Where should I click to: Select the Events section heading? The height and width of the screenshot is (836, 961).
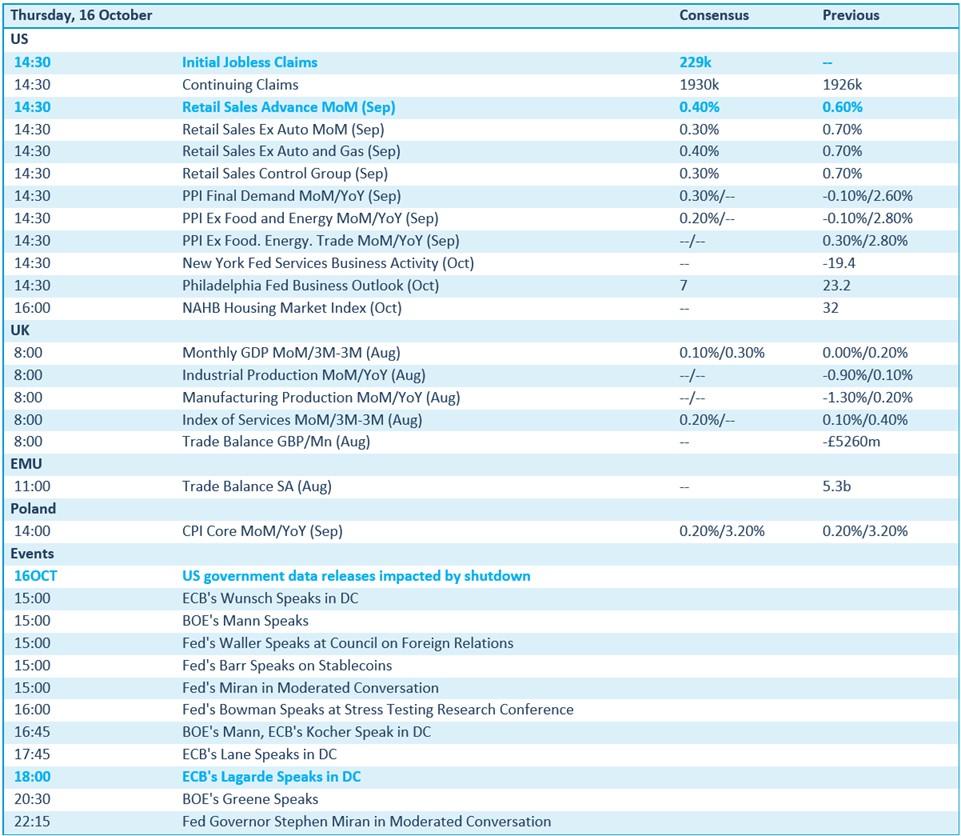tap(32, 554)
